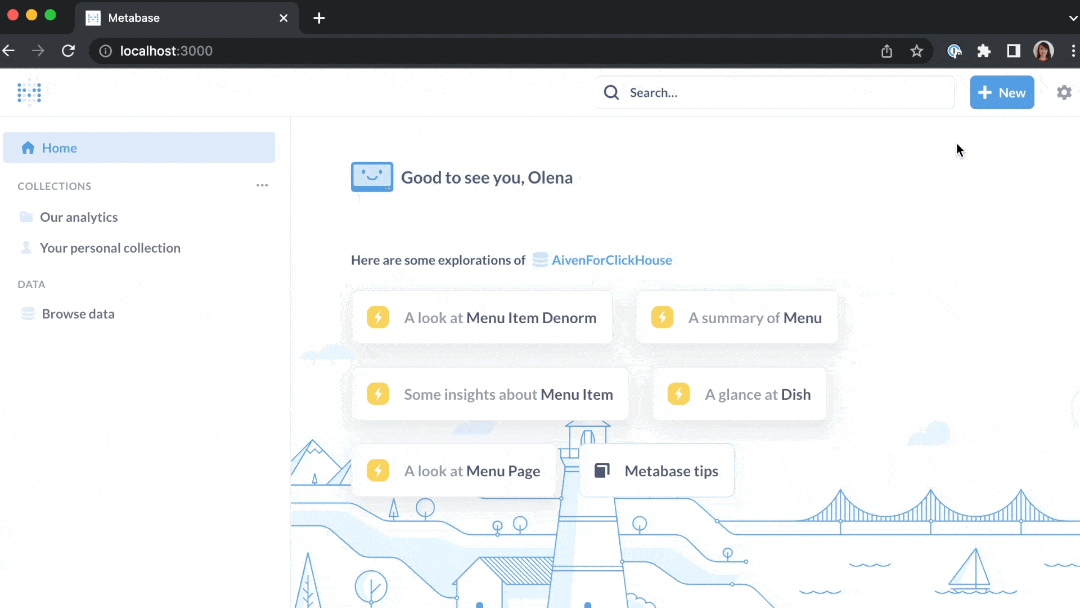Open AivenForClickHouse database link
Image resolution: width=1080 pixels, height=608 pixels.
click(612, 260)
